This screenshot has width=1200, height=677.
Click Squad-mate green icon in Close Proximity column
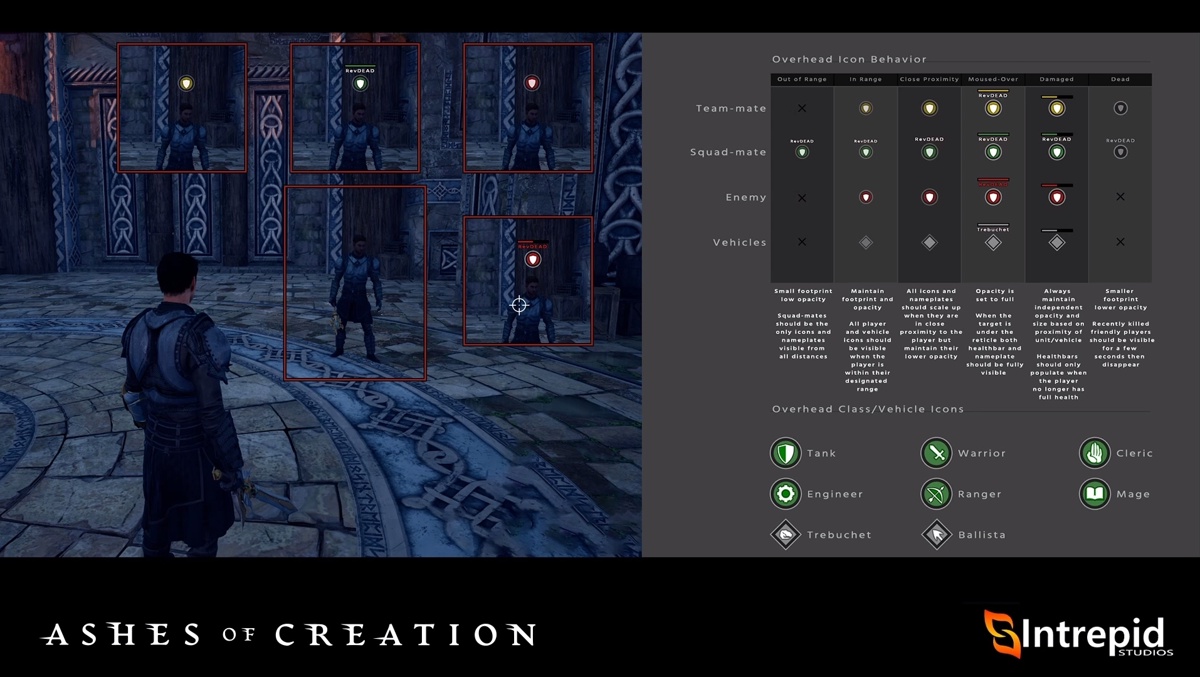coord(929,152)
